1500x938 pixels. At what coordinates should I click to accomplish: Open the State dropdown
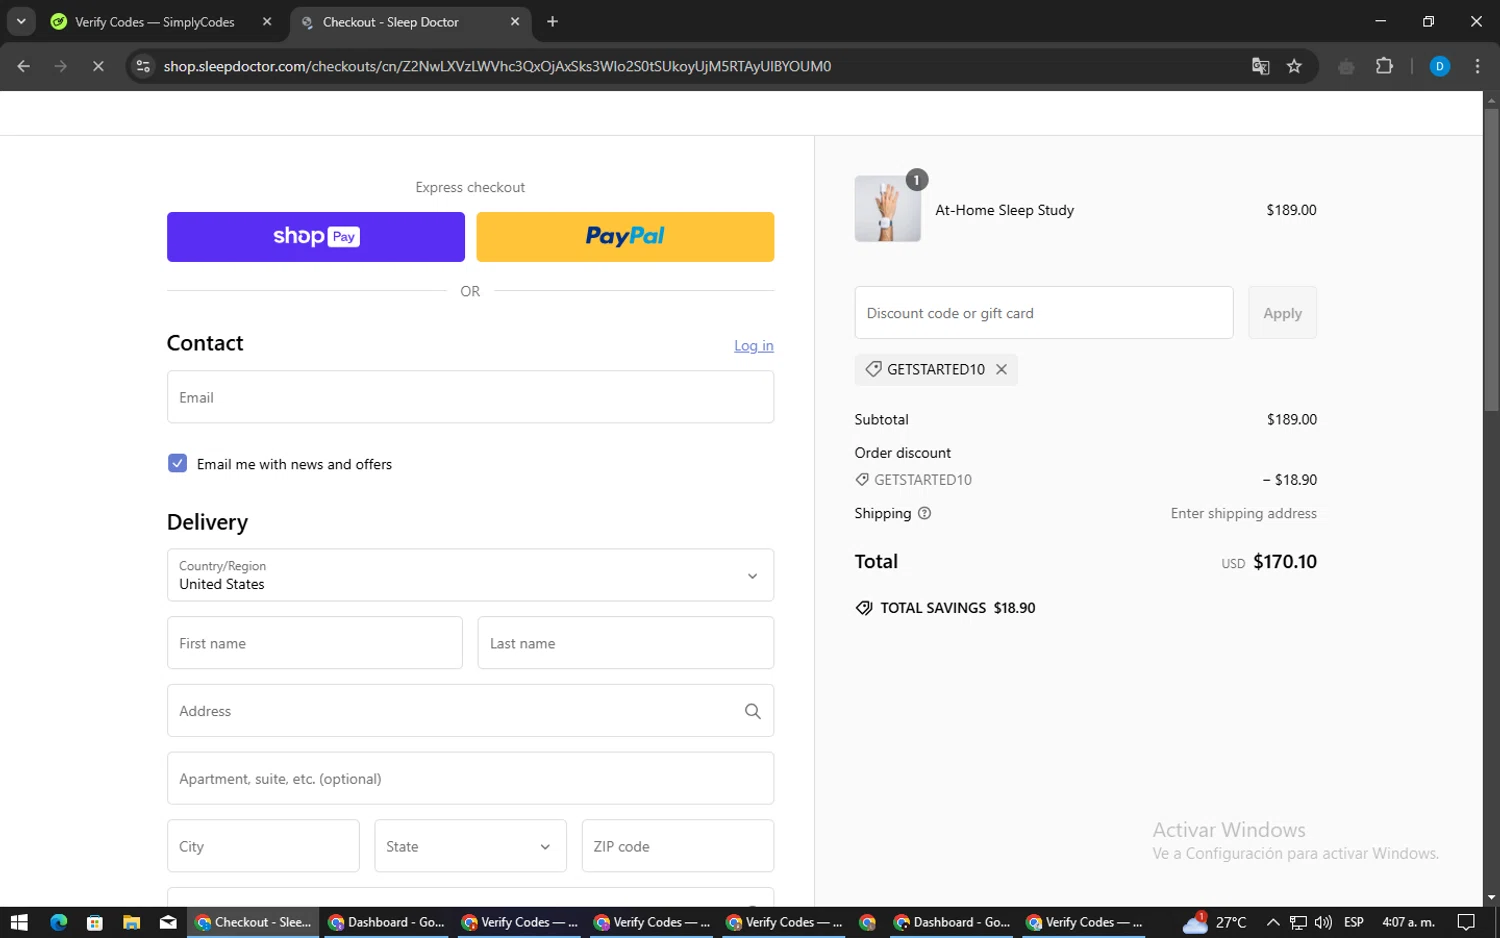(x=470, y=846)
